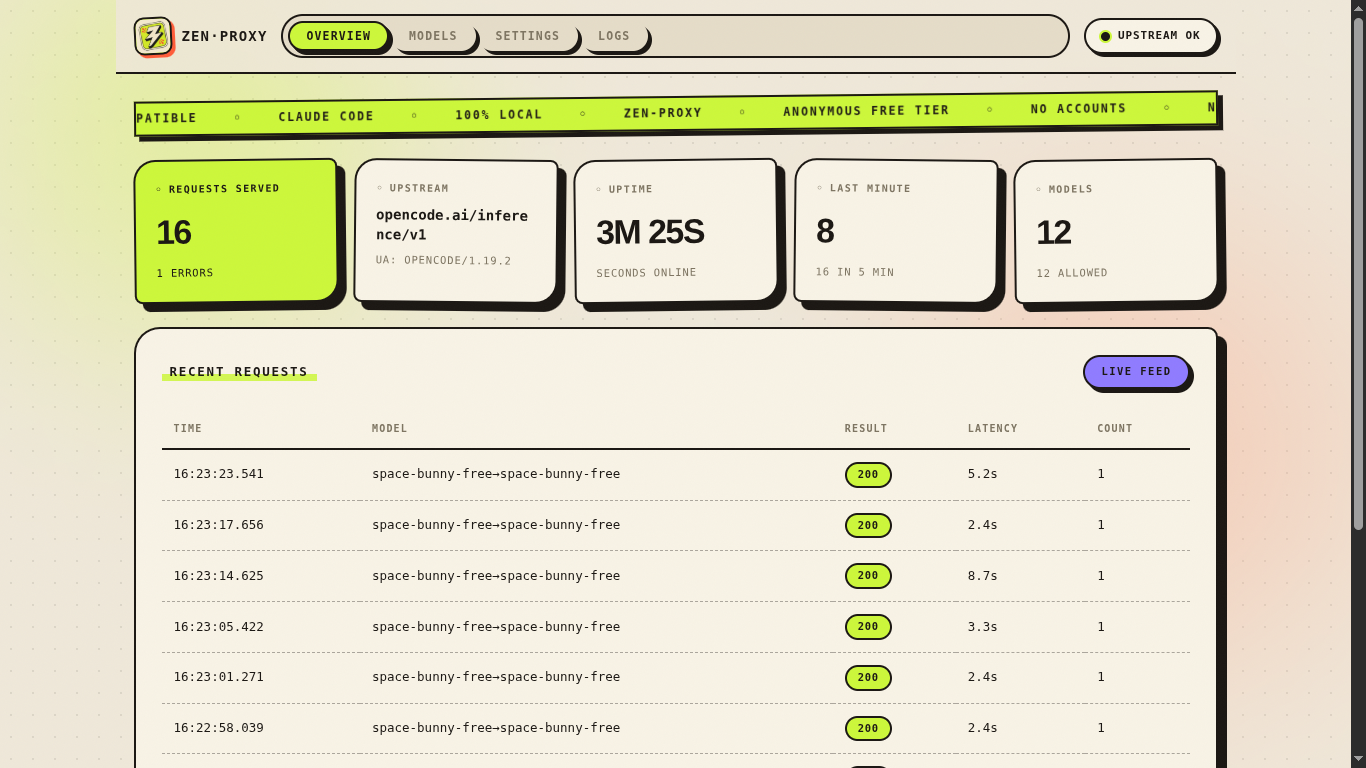Click the Upstream OK status button
Viewport: 1366px width, 768px height.
click(1151, 36)
